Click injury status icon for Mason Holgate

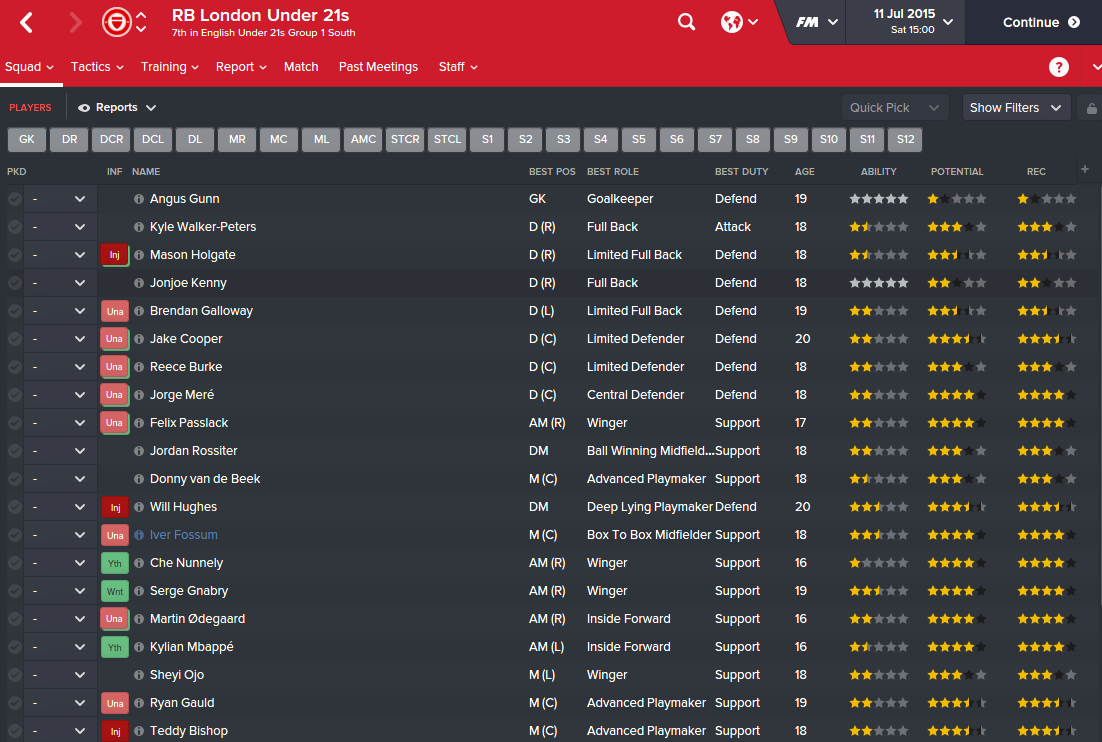115,255
